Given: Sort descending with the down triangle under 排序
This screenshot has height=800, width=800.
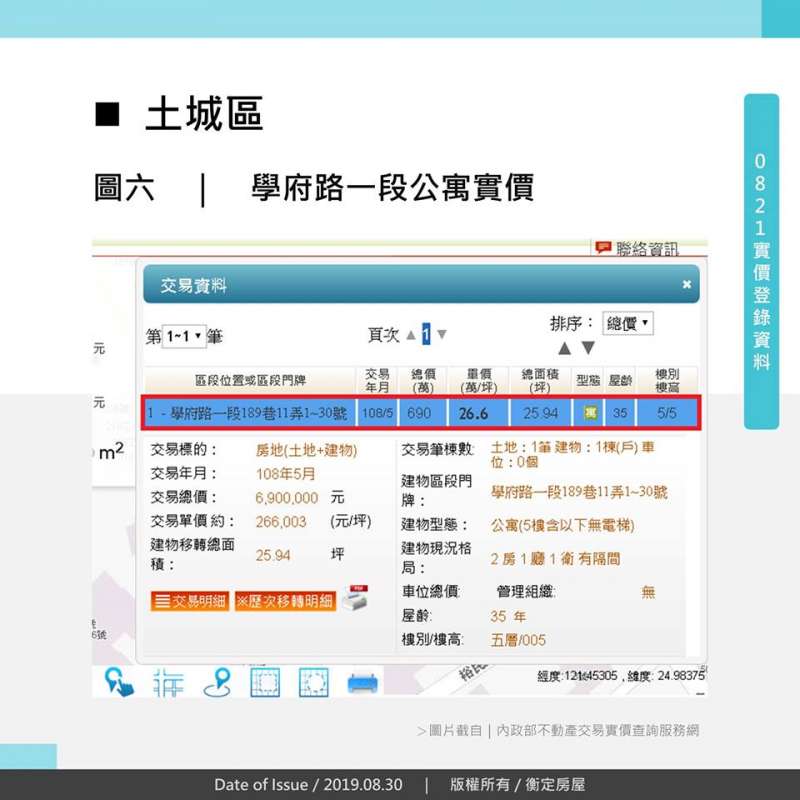Looking at the screenshot, I should pyautogui.click(x=588, y=348).
